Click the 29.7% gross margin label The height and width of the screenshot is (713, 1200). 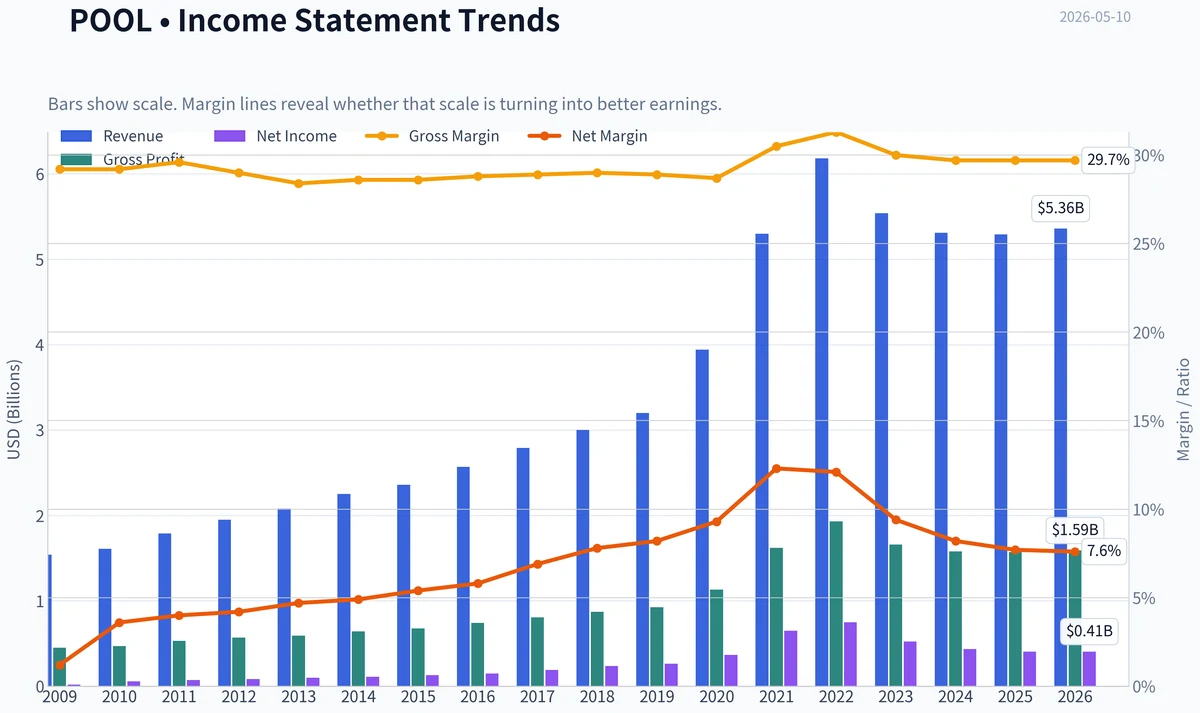(x=1108, y=160)
